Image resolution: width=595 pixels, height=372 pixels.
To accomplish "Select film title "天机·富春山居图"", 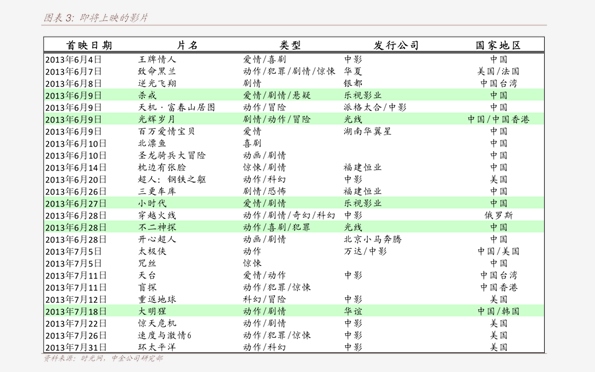I will point(176,107).
